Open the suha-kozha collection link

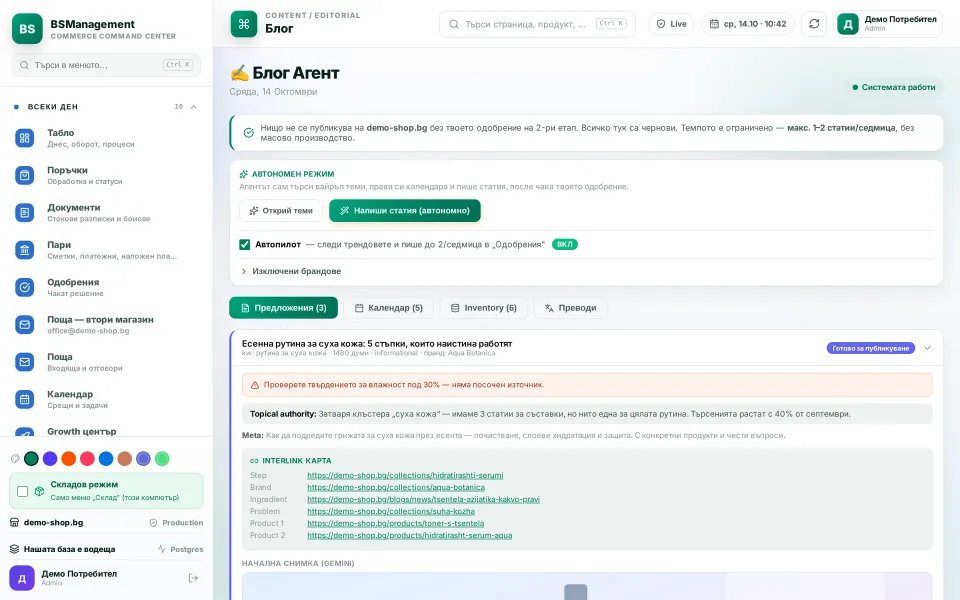coord(391,511)
